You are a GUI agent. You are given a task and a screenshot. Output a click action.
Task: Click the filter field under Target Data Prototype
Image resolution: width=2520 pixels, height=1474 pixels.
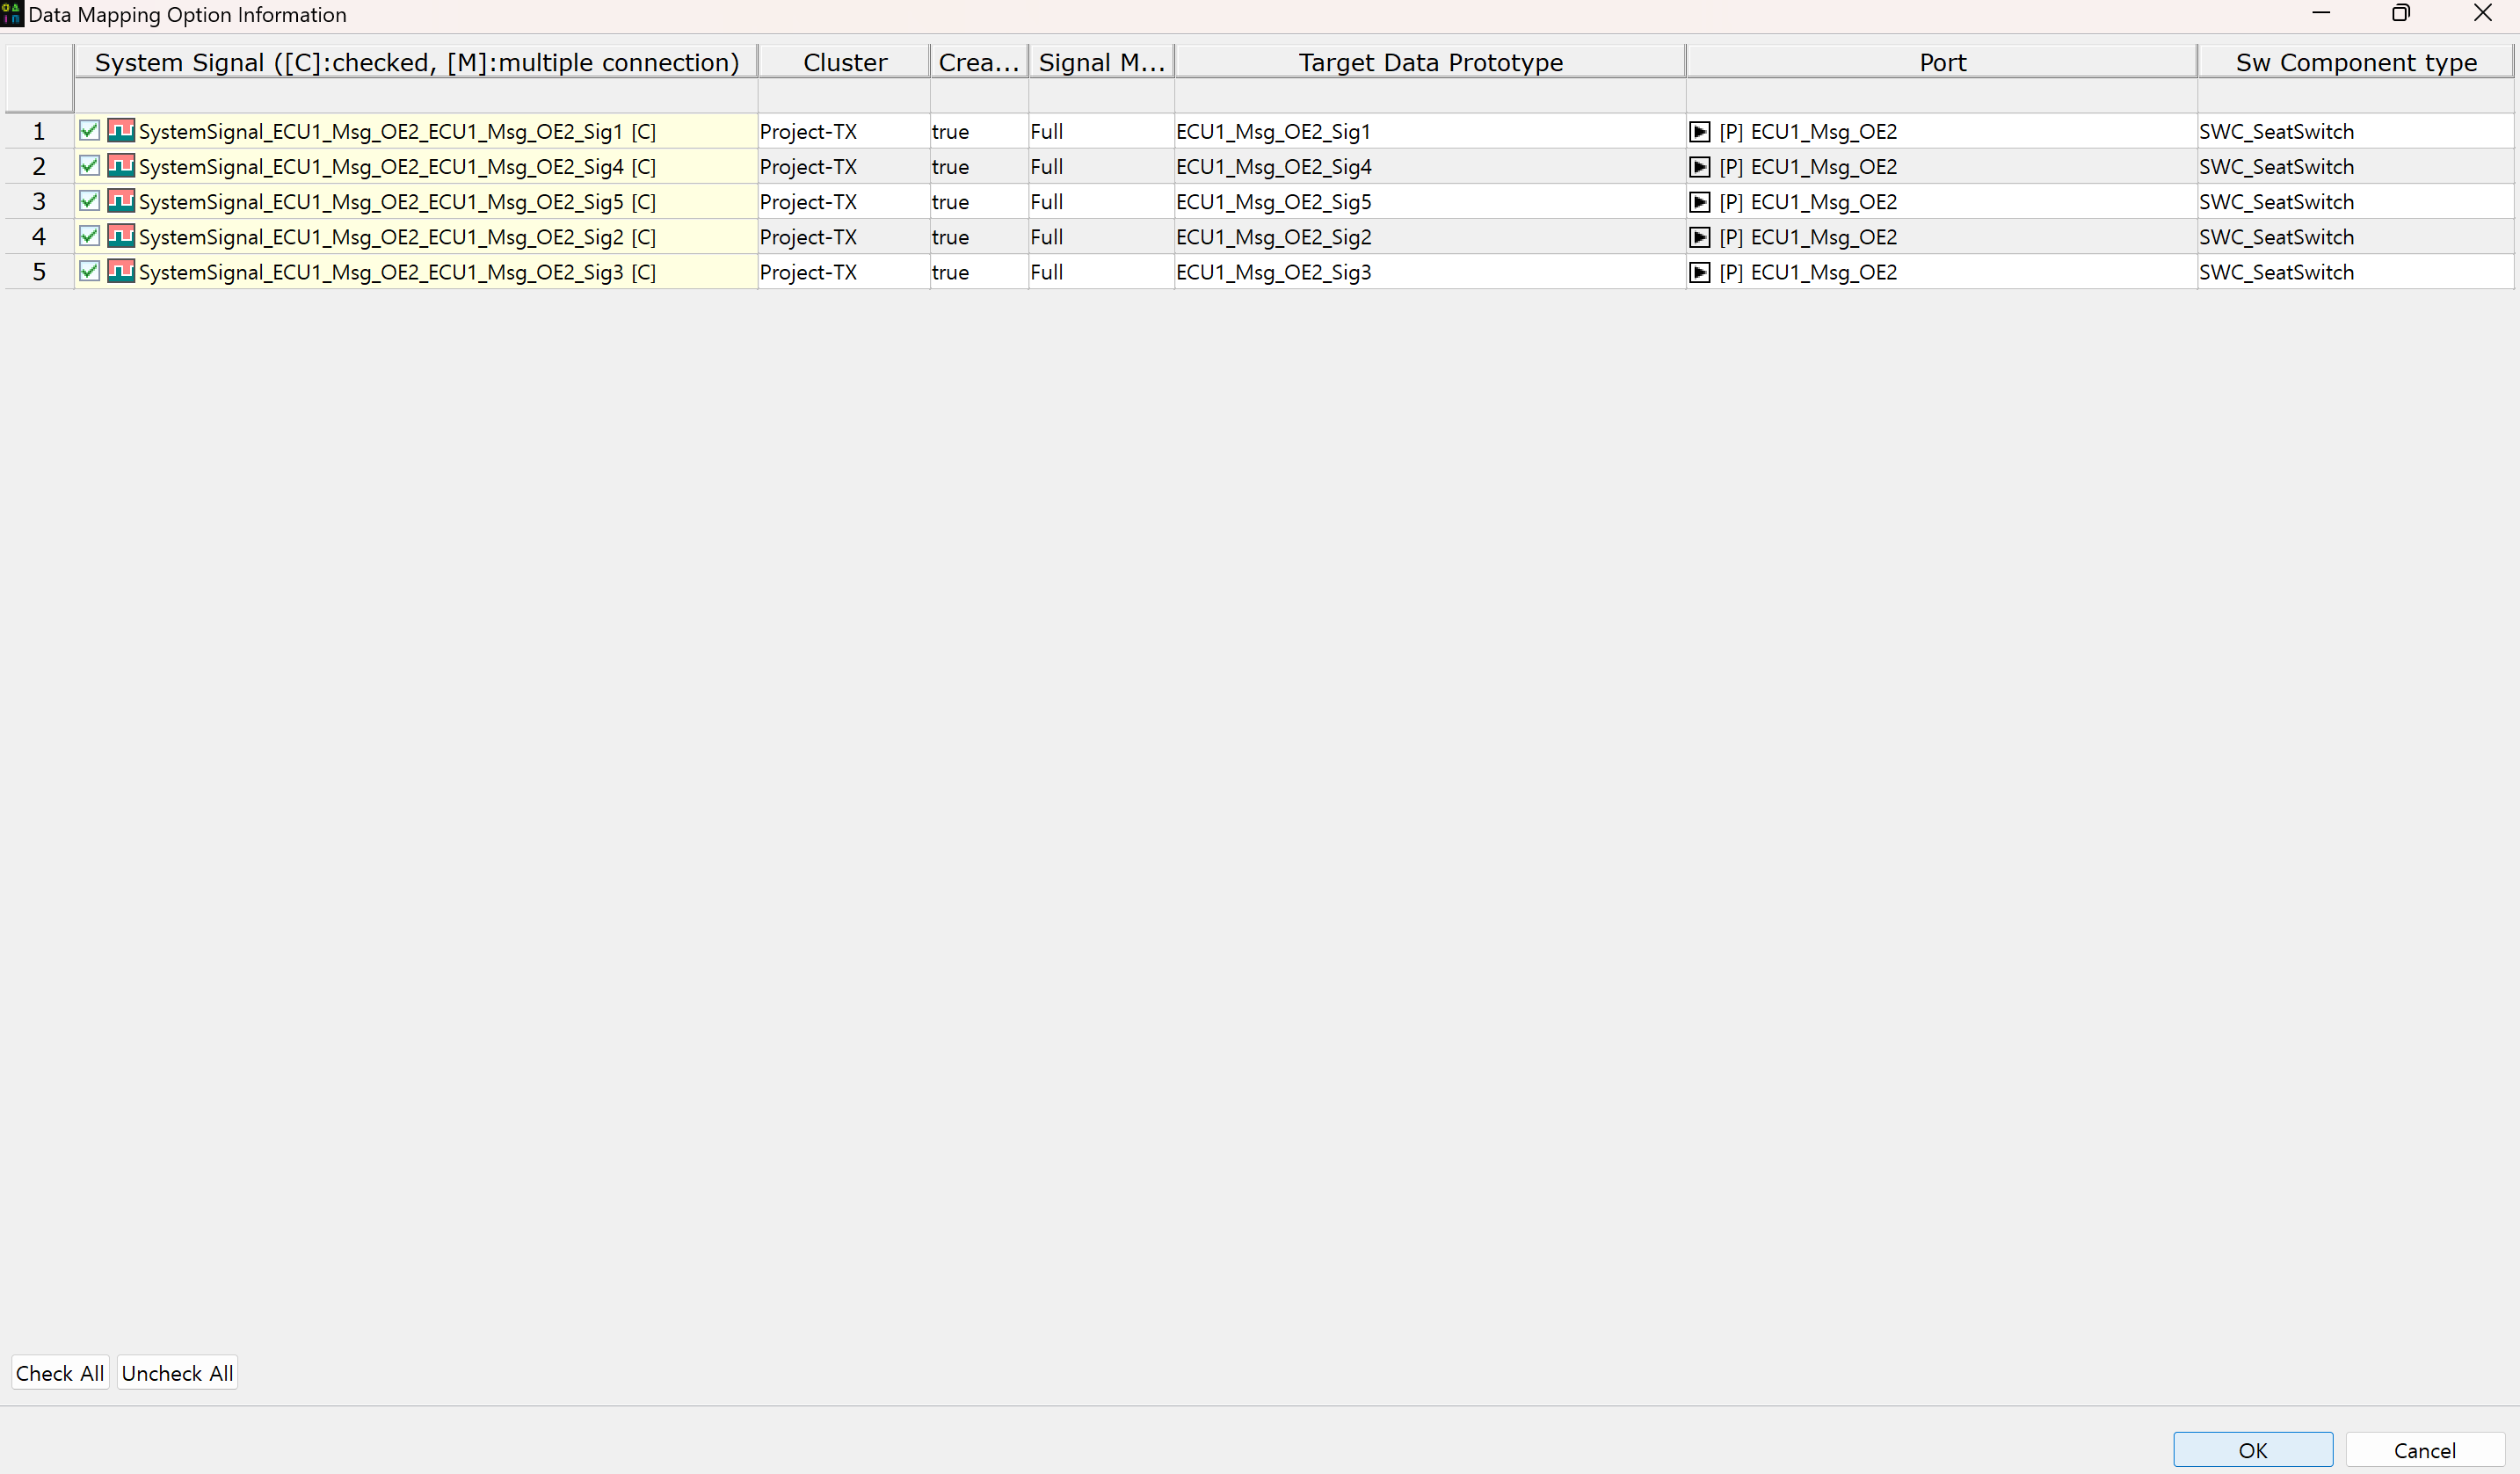pyautogui.click(x=1430, y=96)
